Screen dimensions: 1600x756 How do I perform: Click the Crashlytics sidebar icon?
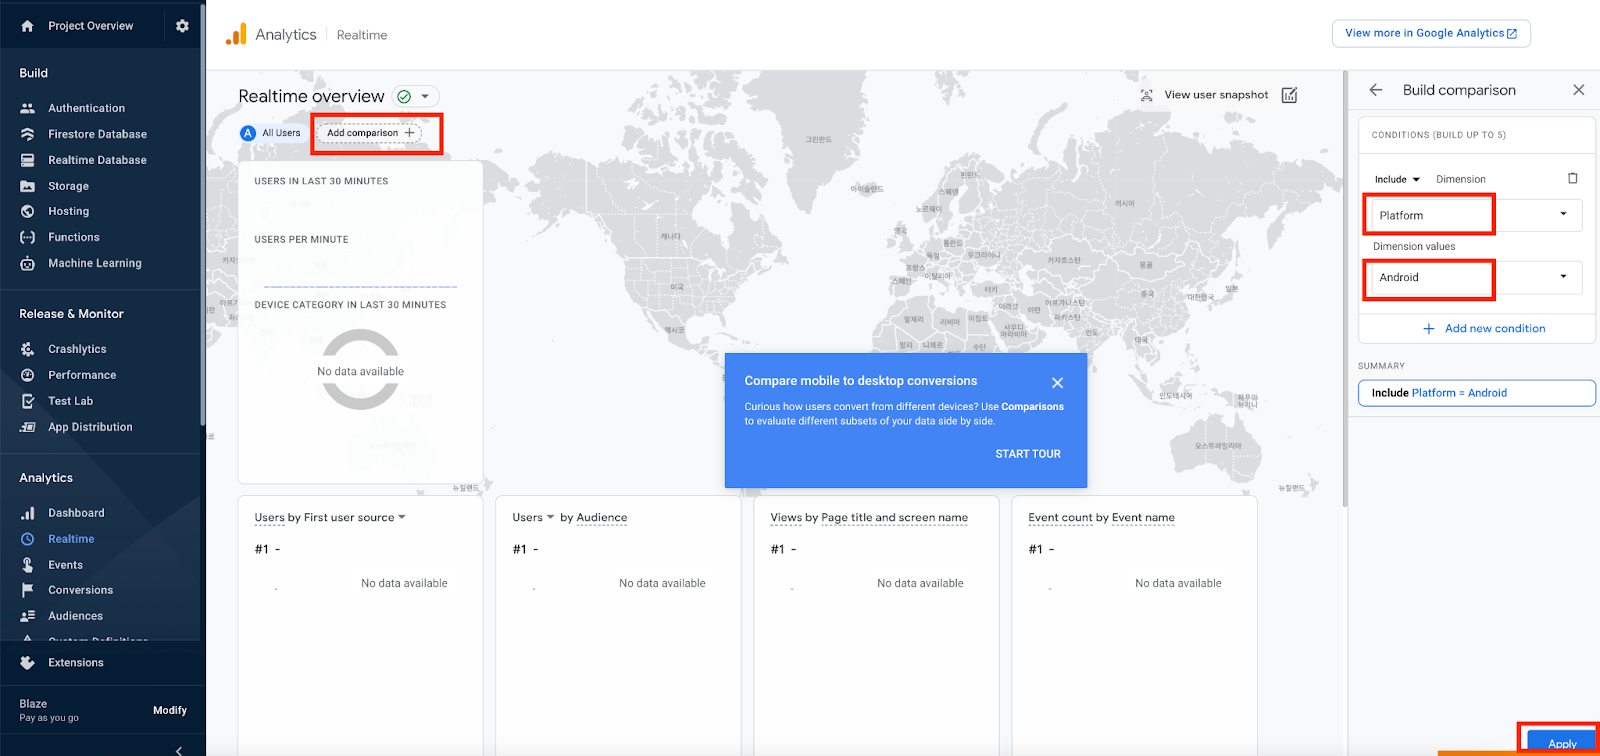28,349
